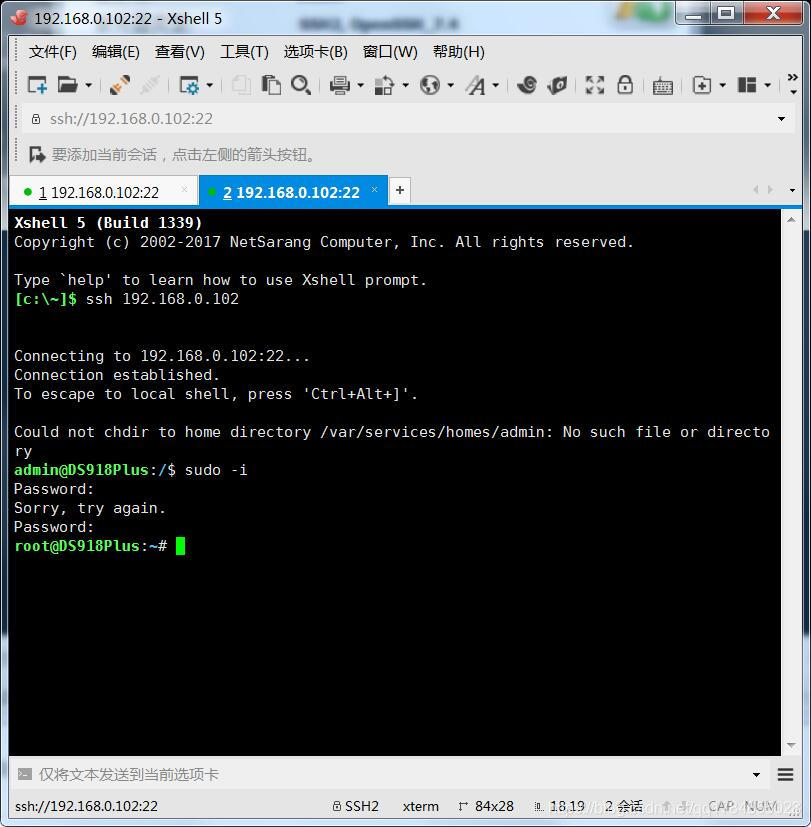Expand the Font dropdown arrow

pyautogui.click(x=496, y=85)
